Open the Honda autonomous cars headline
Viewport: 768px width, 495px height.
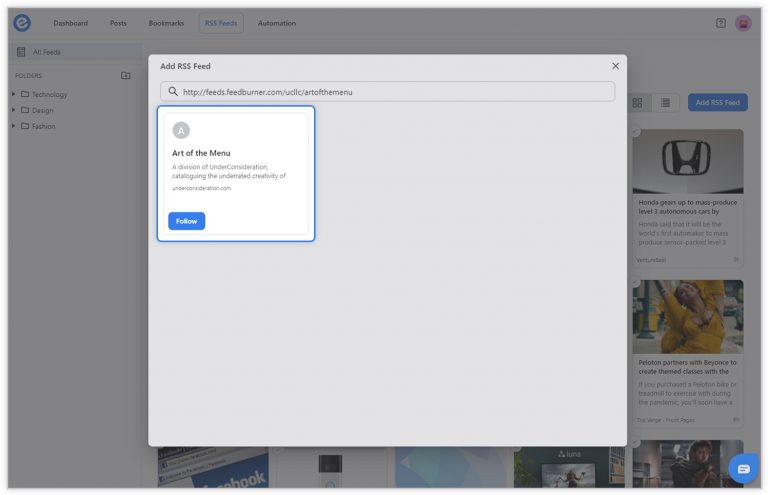(x=688, y=207)
